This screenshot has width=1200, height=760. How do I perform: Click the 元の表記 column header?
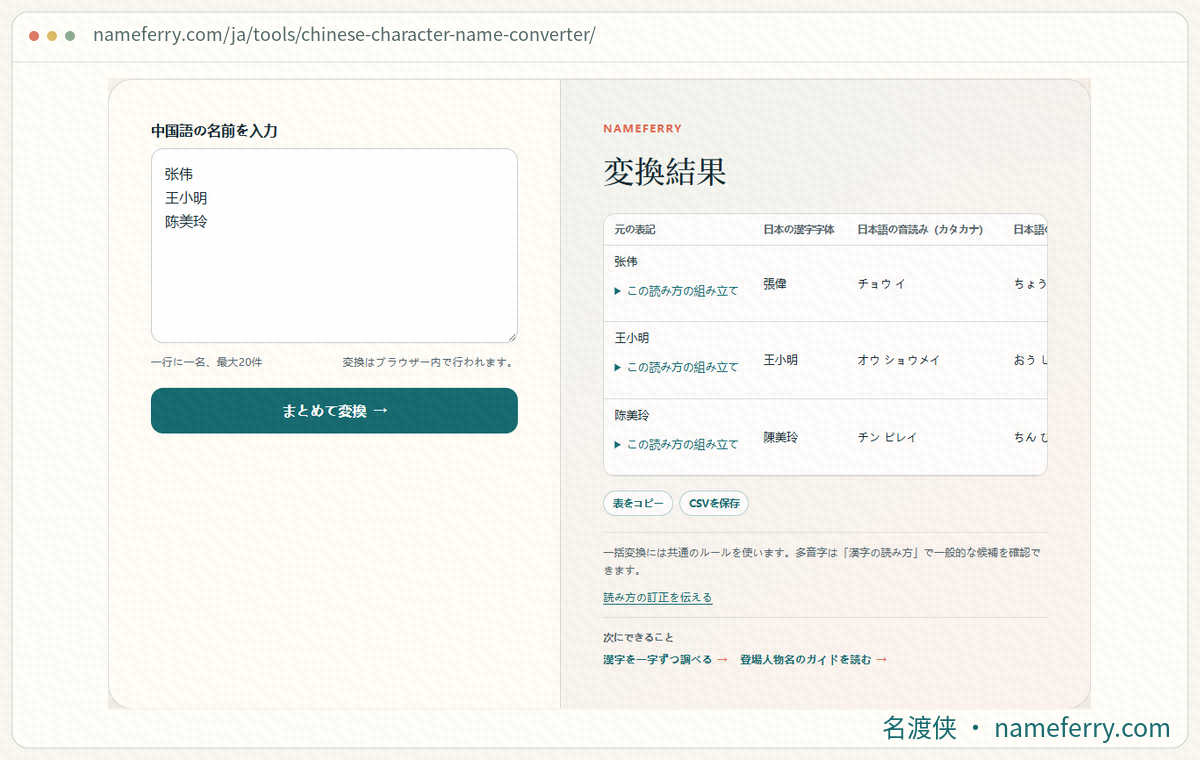(635, 230)
